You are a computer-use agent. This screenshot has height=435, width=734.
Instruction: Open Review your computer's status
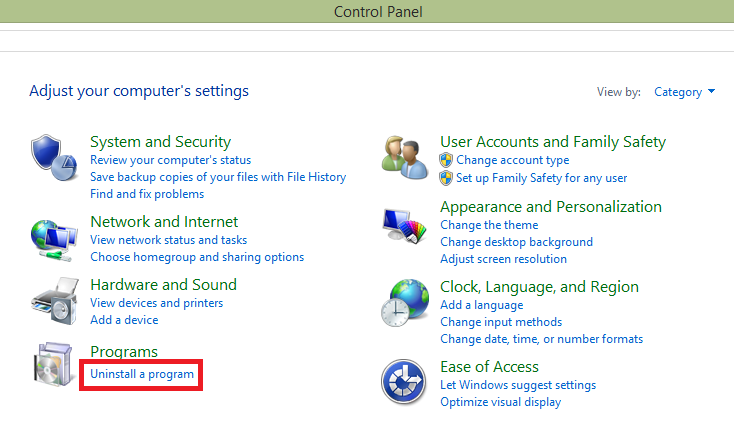(170, 160)
